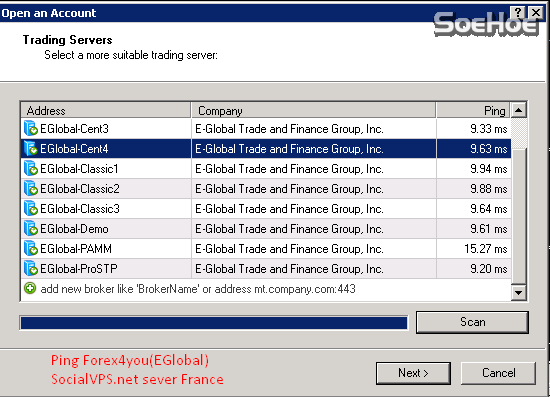Click the server icon beside EGlobal-Classic2
Screen dimensions: 550x397
pyautogui.click(x=31, y=188)
